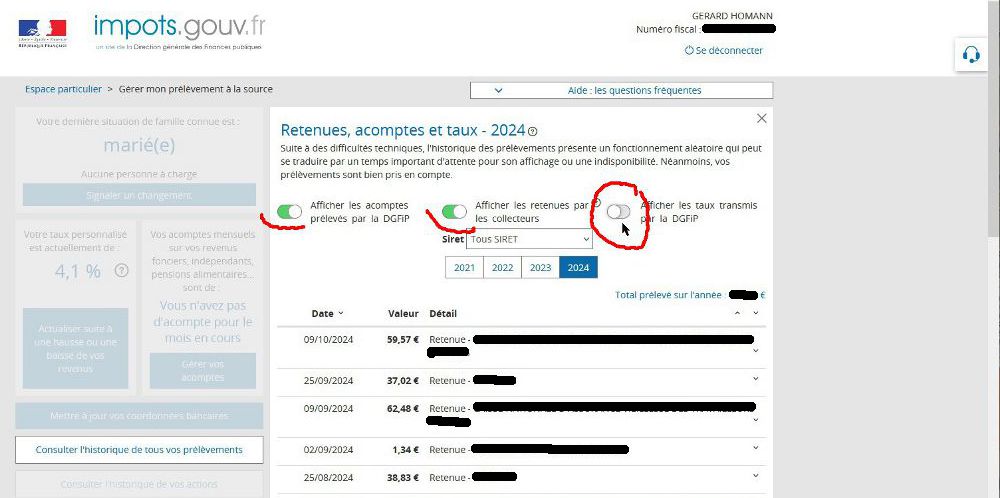1000x498 pixels.
Task: Expand the 02/09/2024 row details
Action: coord(756,448)
